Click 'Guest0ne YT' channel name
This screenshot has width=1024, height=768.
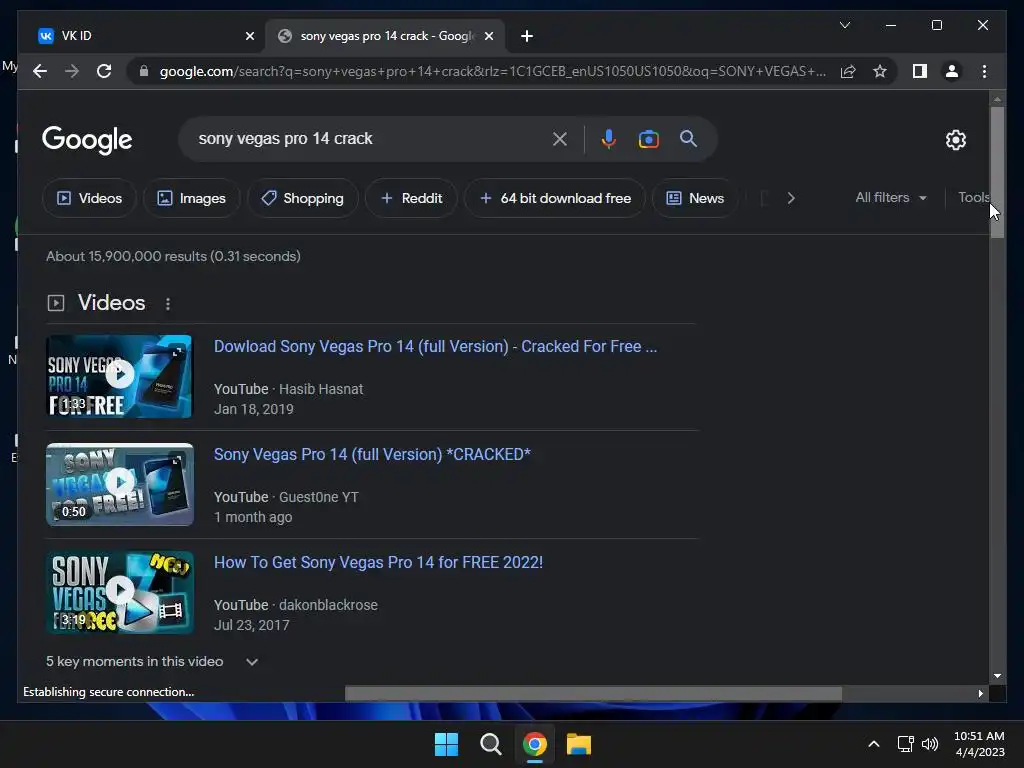click(x=319, y=497)
